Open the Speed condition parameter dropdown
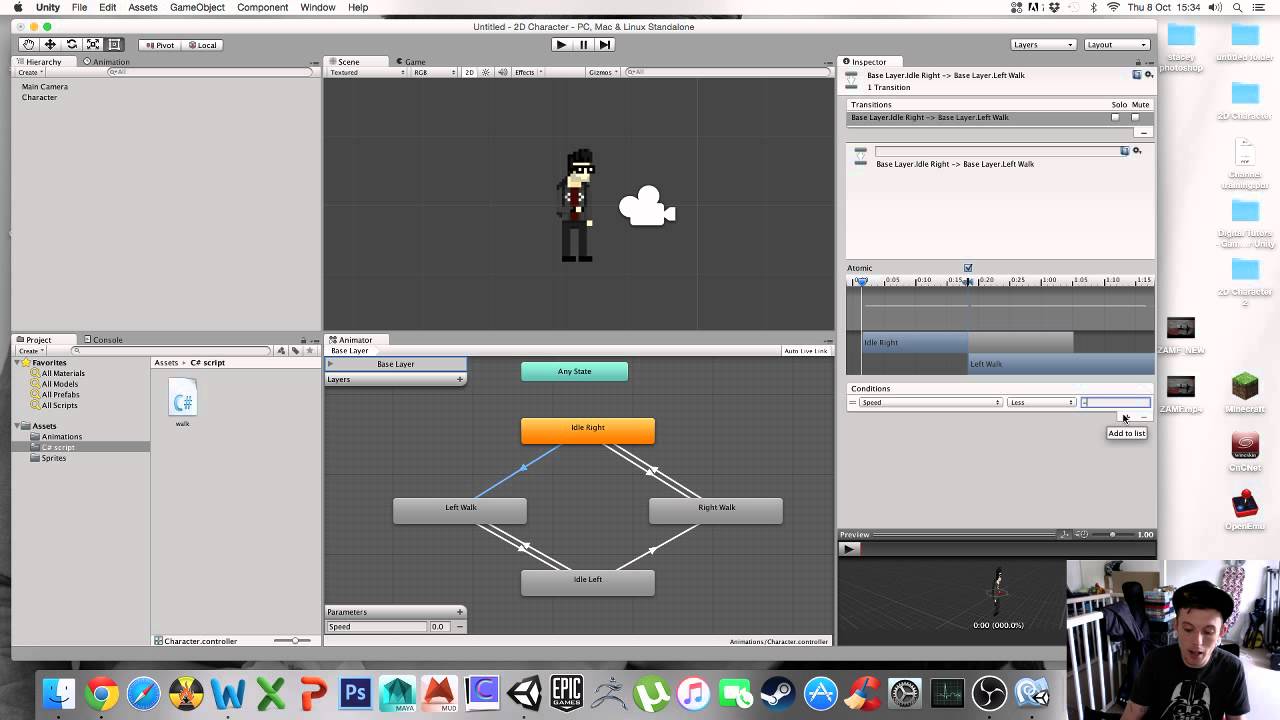Viewport: 1280px width, 720px height. coord(931,403)
